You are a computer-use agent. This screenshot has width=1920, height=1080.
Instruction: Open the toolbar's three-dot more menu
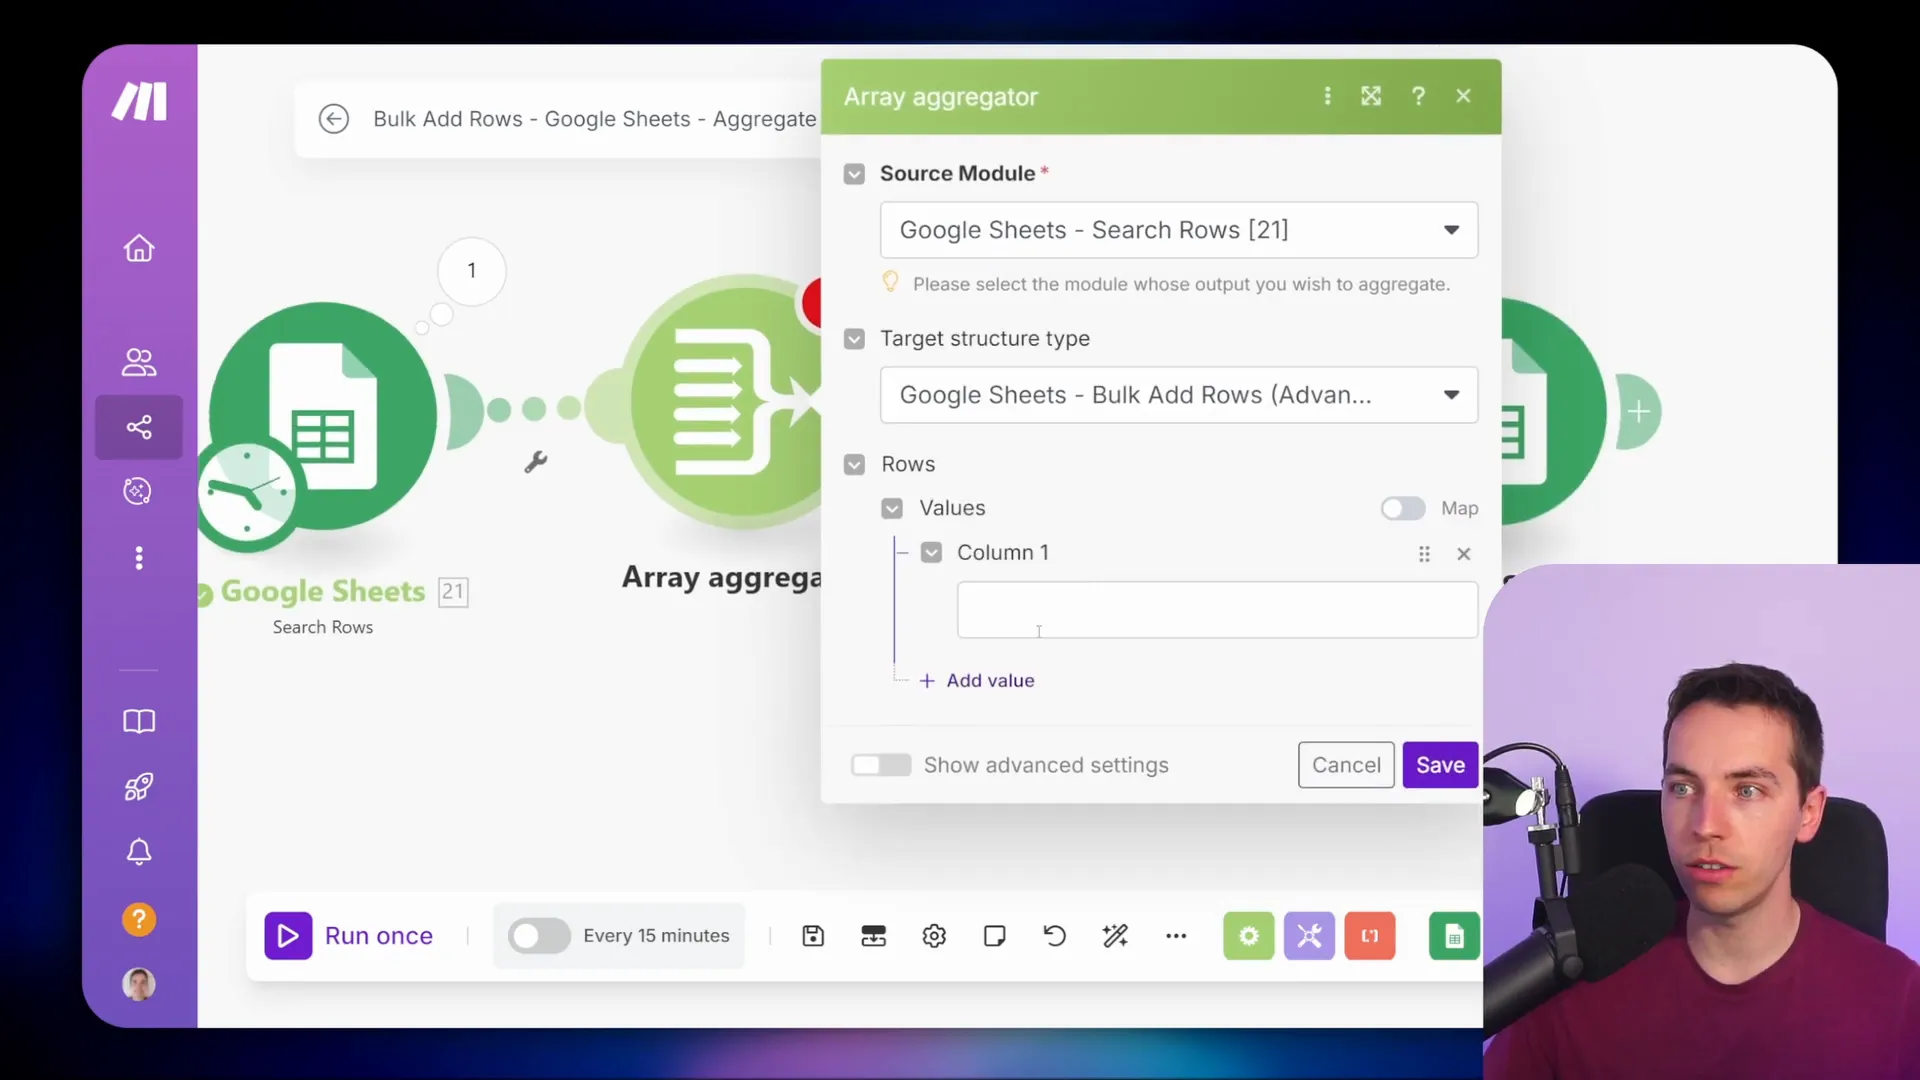[x=1176, y=936]
